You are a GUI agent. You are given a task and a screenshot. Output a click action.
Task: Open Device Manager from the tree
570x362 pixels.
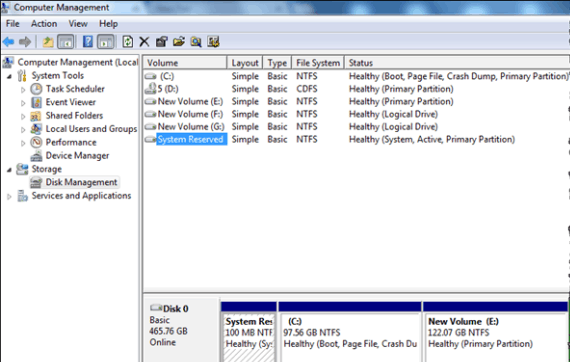pos(77,156)
